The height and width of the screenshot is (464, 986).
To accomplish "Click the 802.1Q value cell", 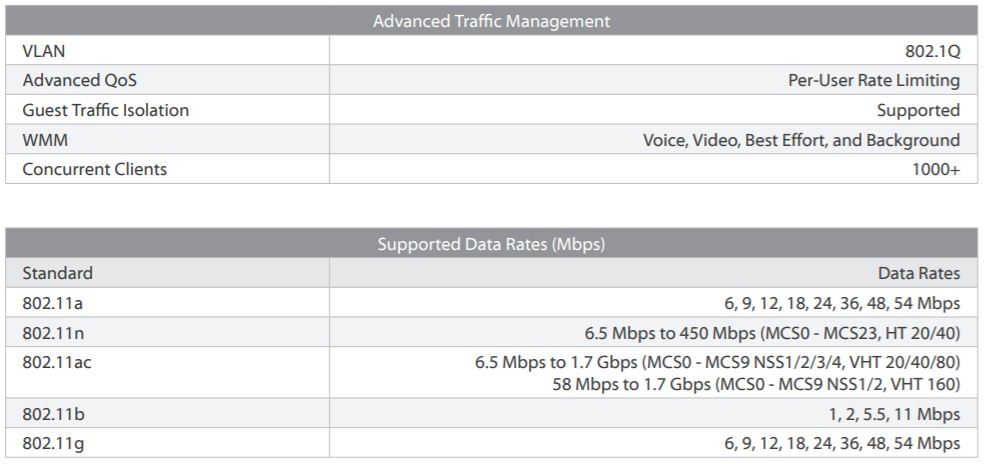I will pyautogui.click(x=932, y=51).
